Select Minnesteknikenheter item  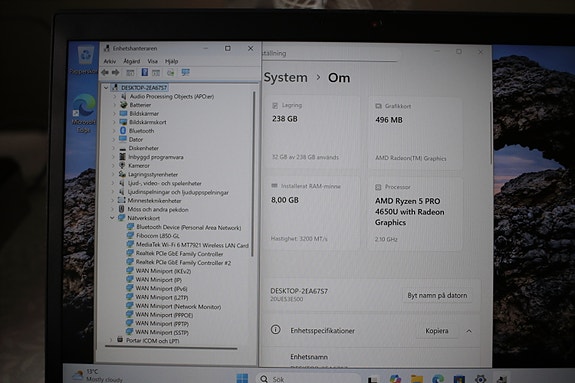[154, 201]
